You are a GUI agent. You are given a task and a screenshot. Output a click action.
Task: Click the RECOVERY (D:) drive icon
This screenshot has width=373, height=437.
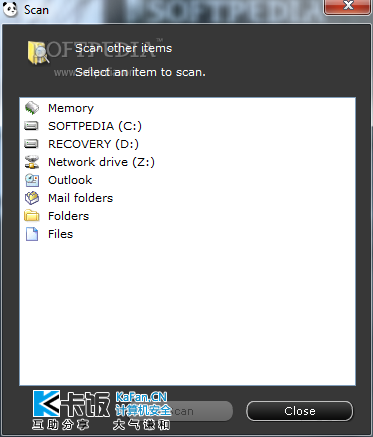pos(32,144)
